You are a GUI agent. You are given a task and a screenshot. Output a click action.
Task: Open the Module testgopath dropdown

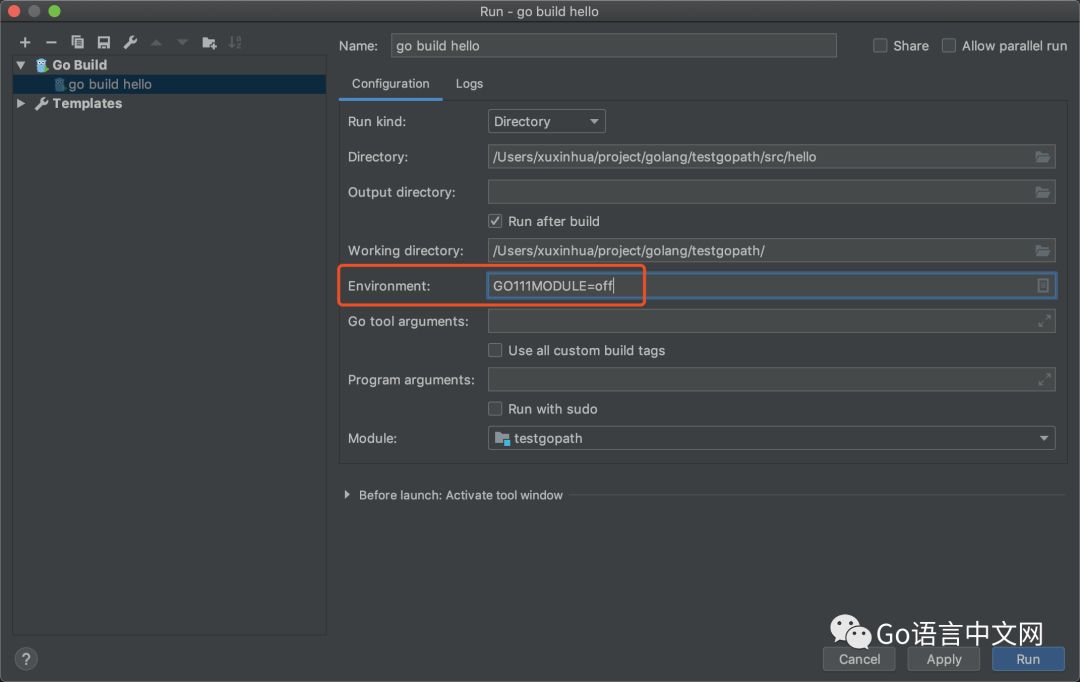click(770, 438)
